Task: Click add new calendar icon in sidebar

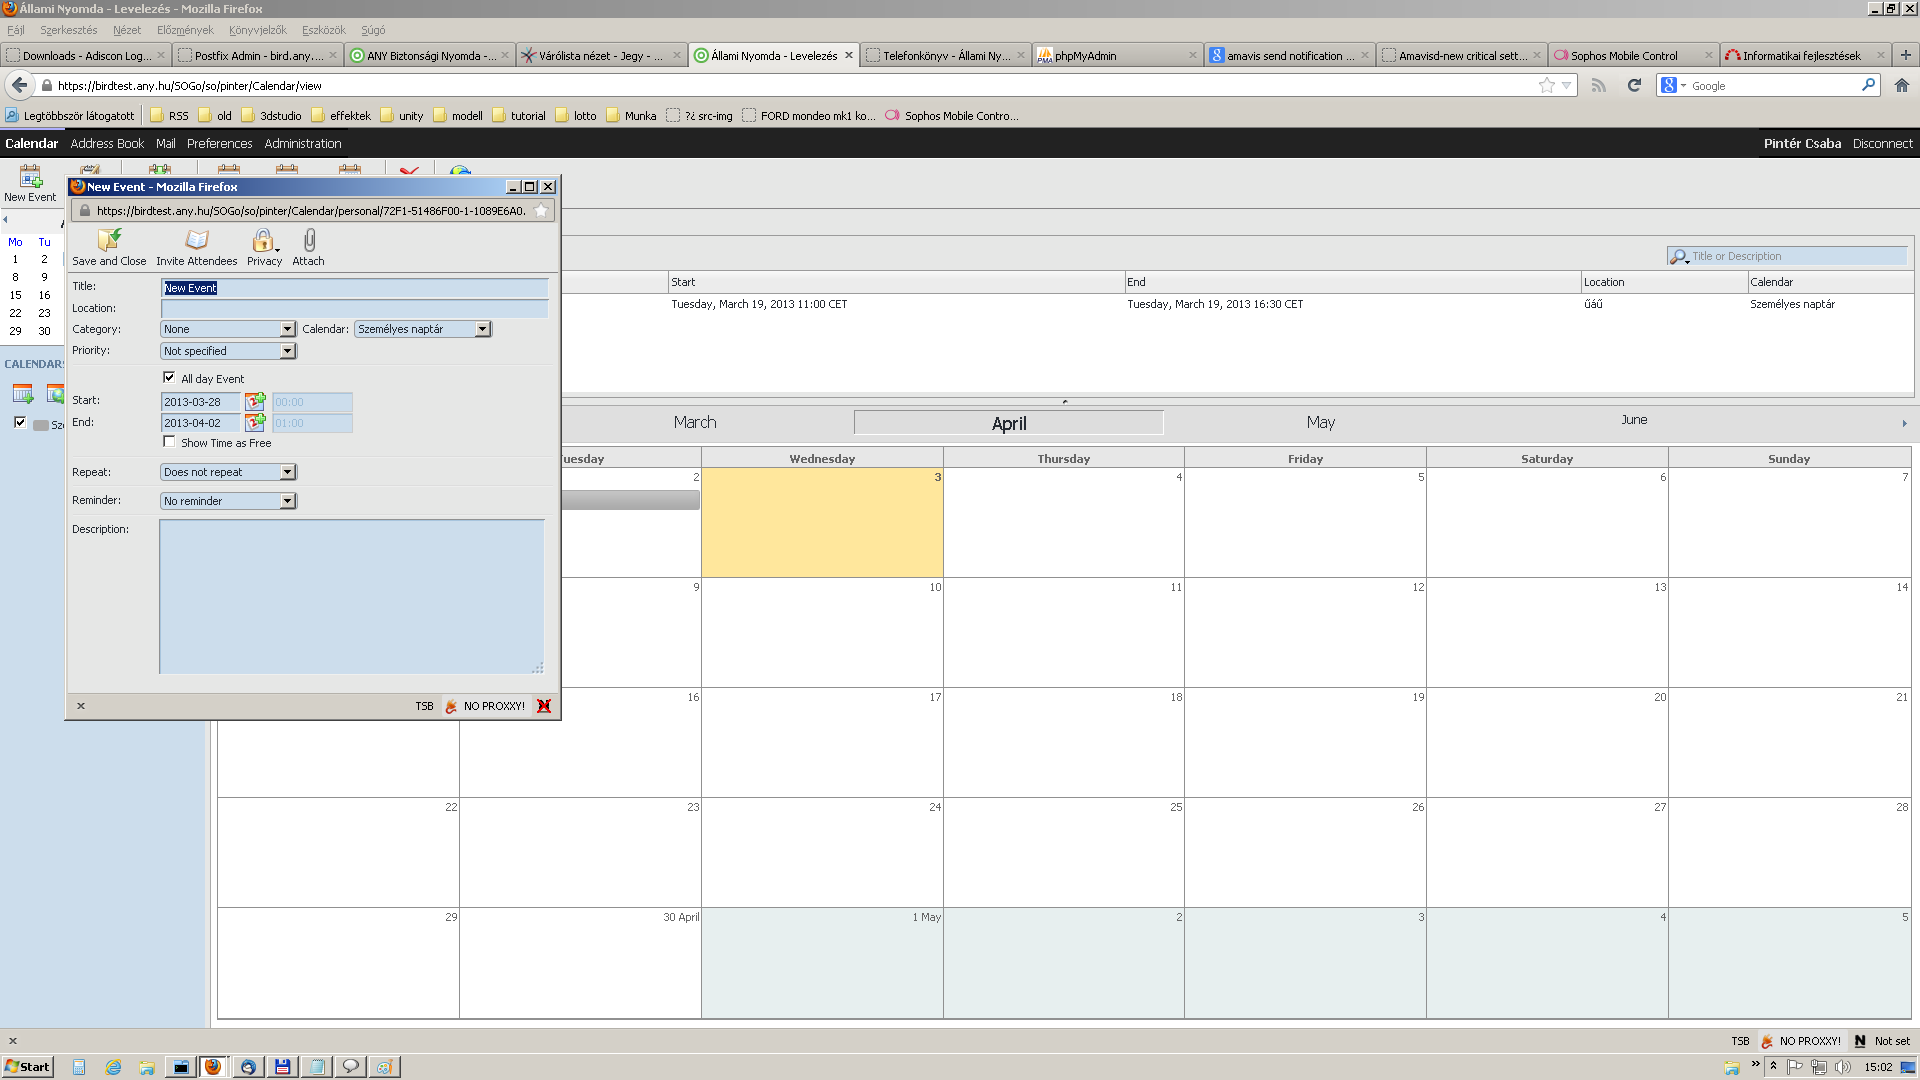Action: tap(23, 393)
